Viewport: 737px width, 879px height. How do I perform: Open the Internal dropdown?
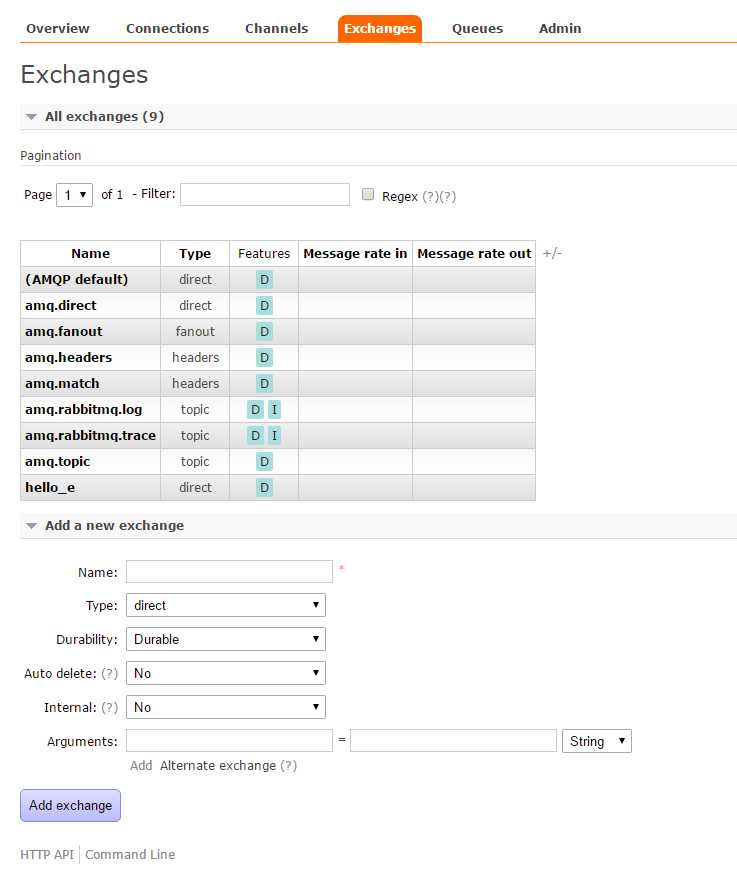coord(226,707)
